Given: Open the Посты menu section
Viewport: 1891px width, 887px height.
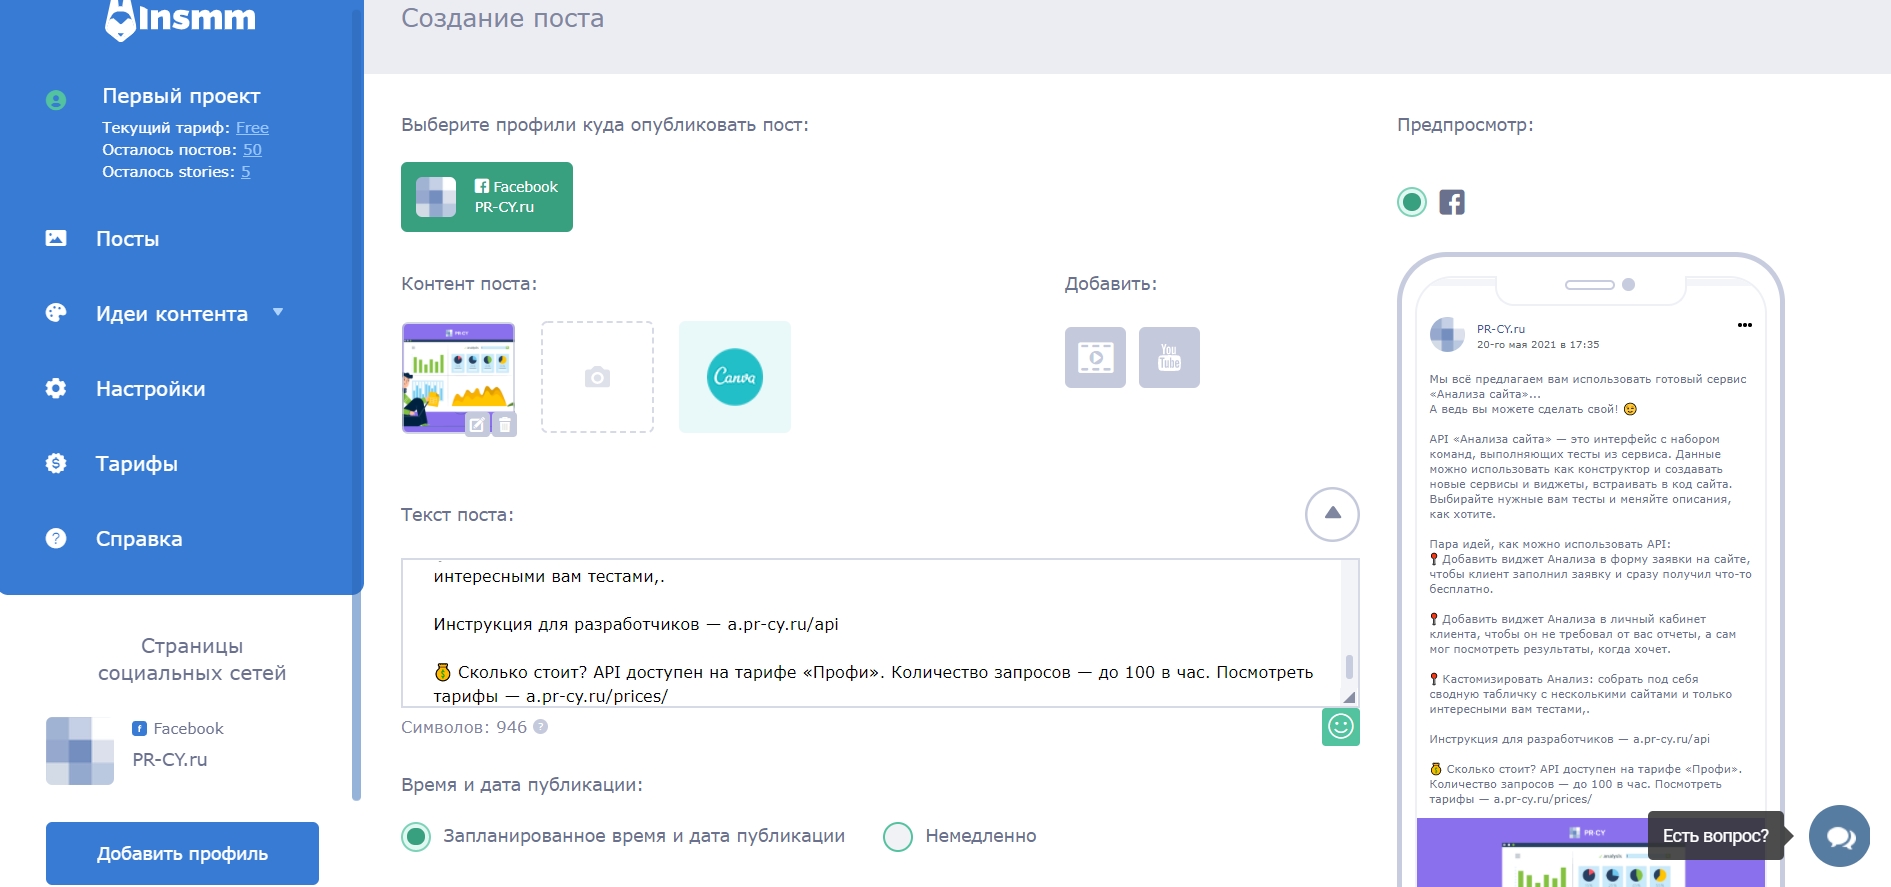Looking at the screenshot, I should [x=127, y=239].
